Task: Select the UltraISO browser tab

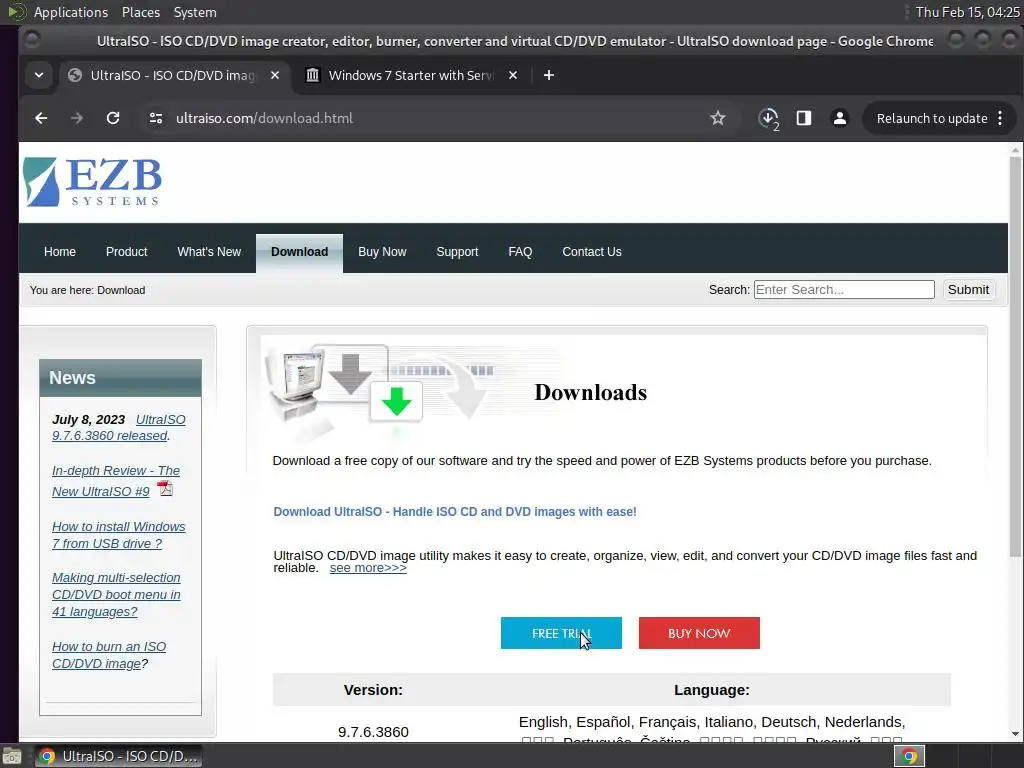Action: click(x=173, y=75)
